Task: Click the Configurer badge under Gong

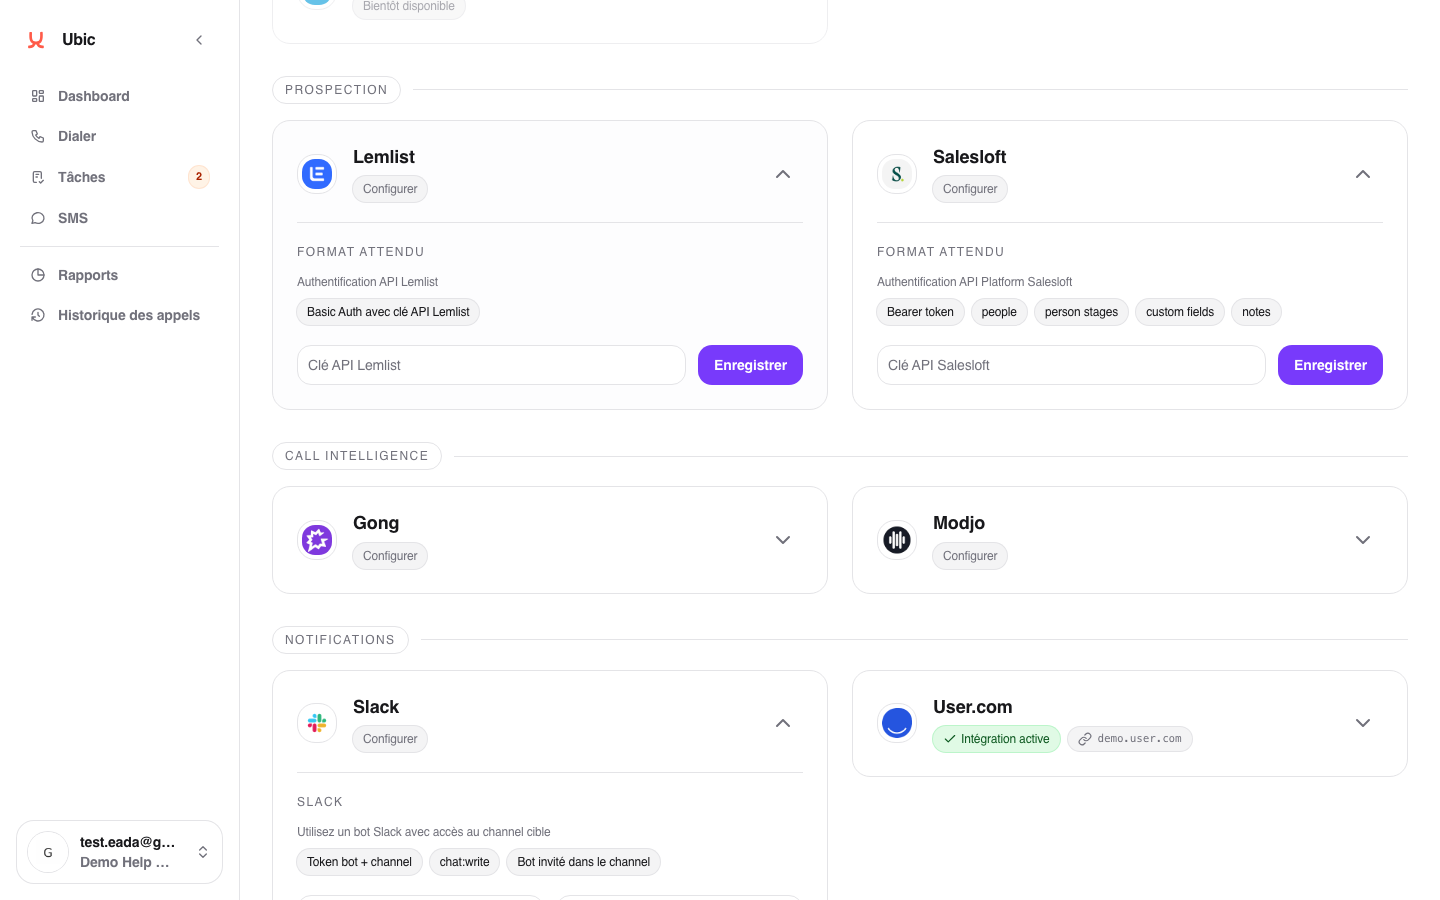Action: tap(390, 556)
